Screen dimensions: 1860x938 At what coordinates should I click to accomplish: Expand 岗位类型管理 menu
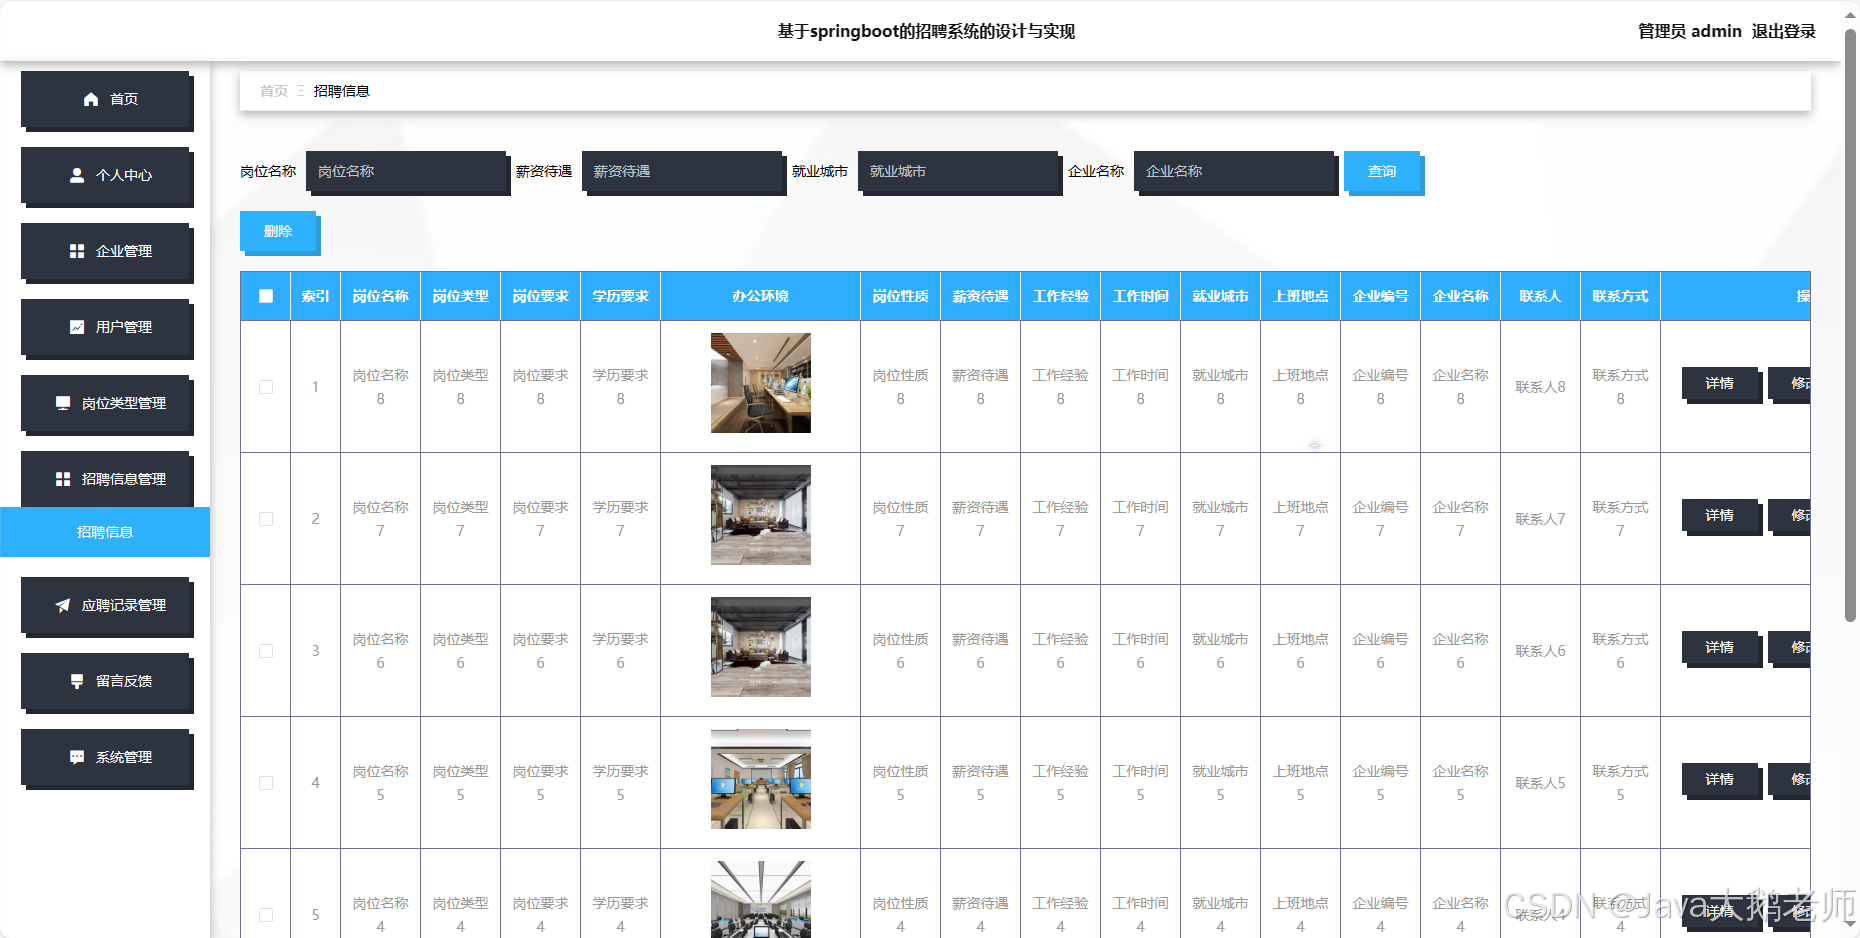106,403
